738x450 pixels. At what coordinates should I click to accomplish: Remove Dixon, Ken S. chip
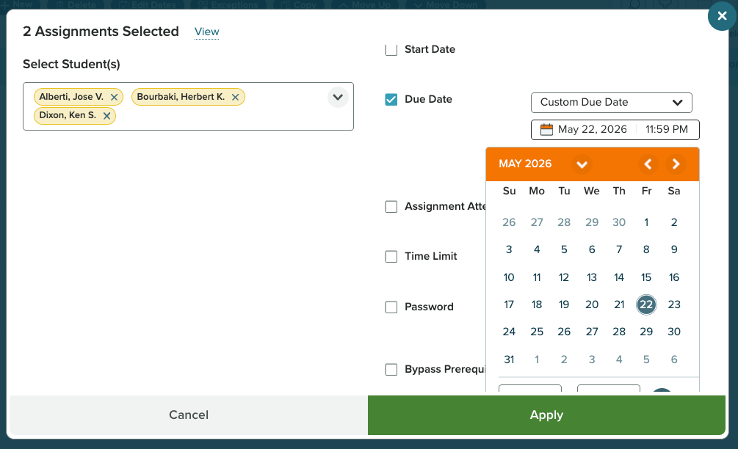(106, 116)
